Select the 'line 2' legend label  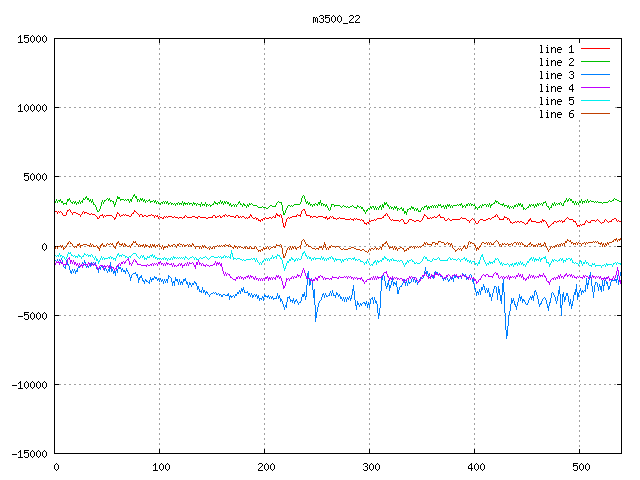click(557, 62)
